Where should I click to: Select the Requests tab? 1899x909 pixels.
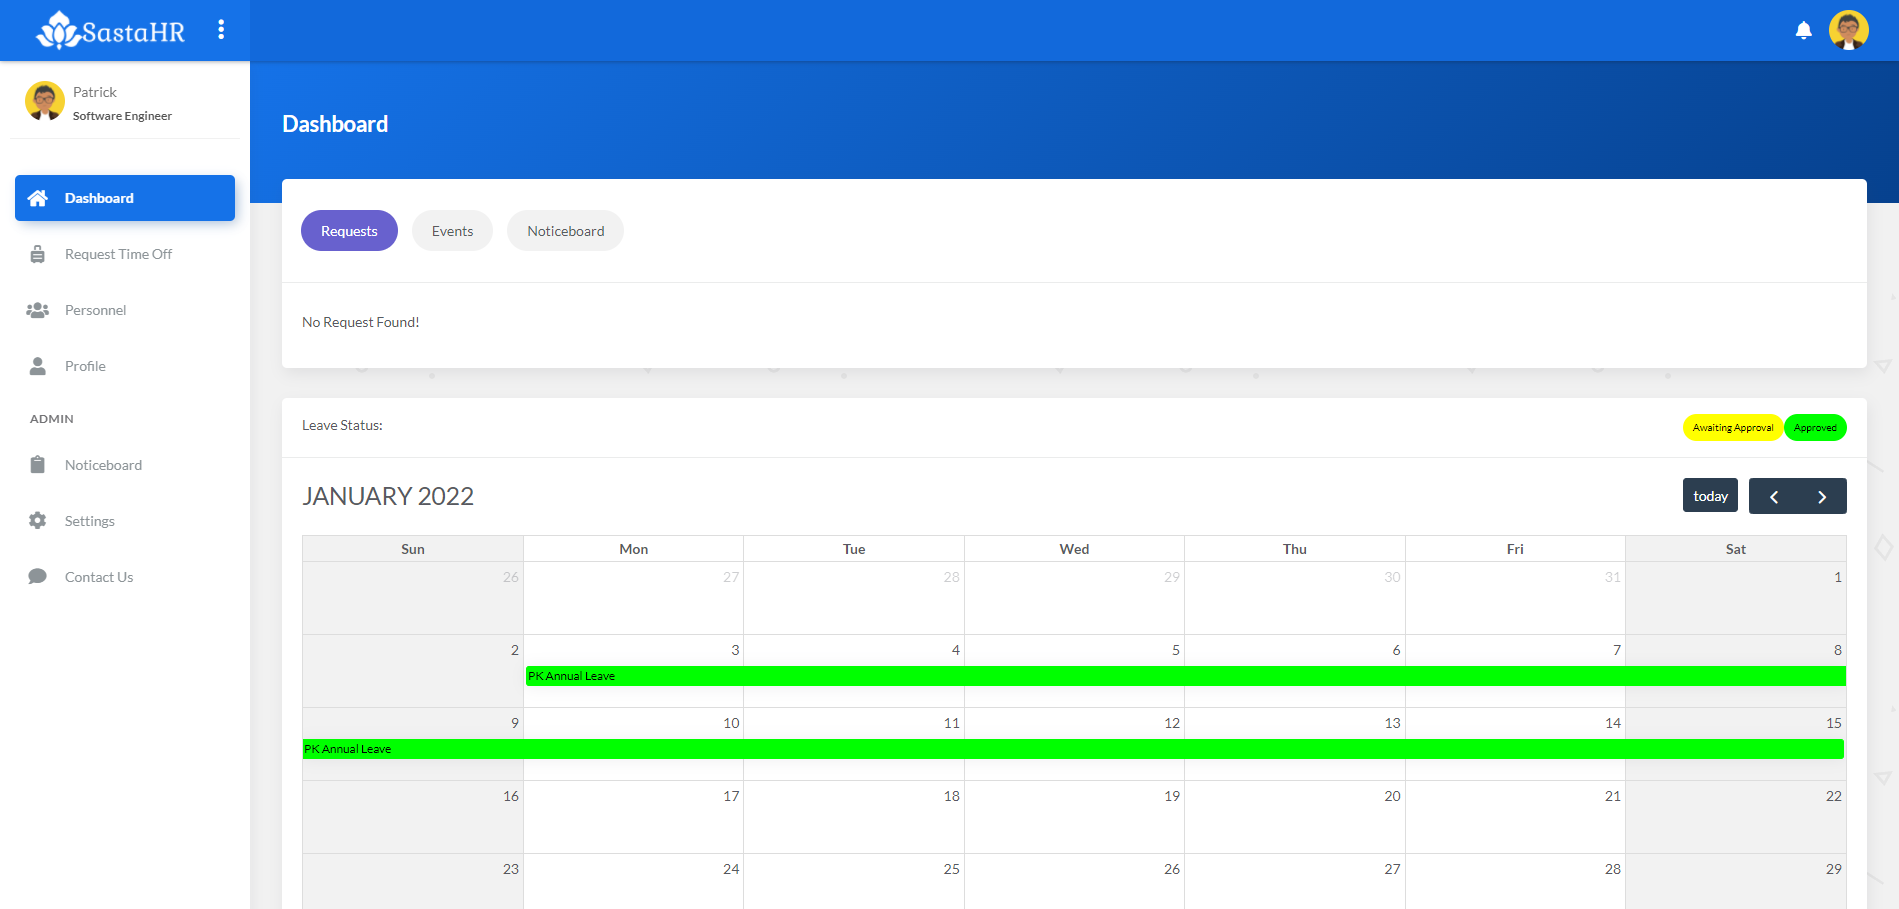349,231
